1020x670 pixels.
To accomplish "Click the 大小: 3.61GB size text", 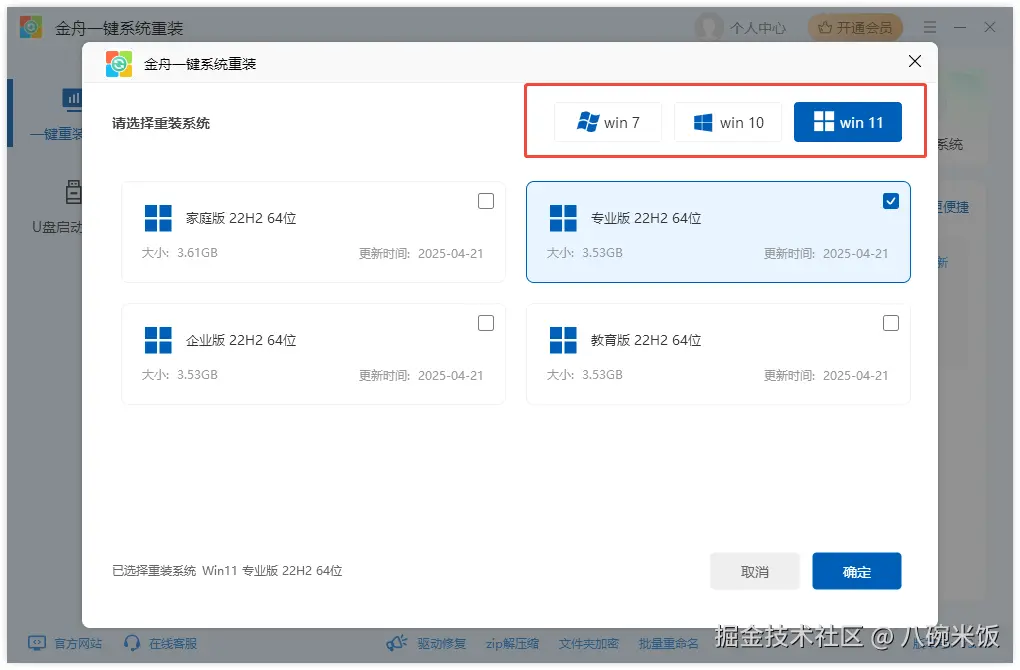I will pos(180,252).
